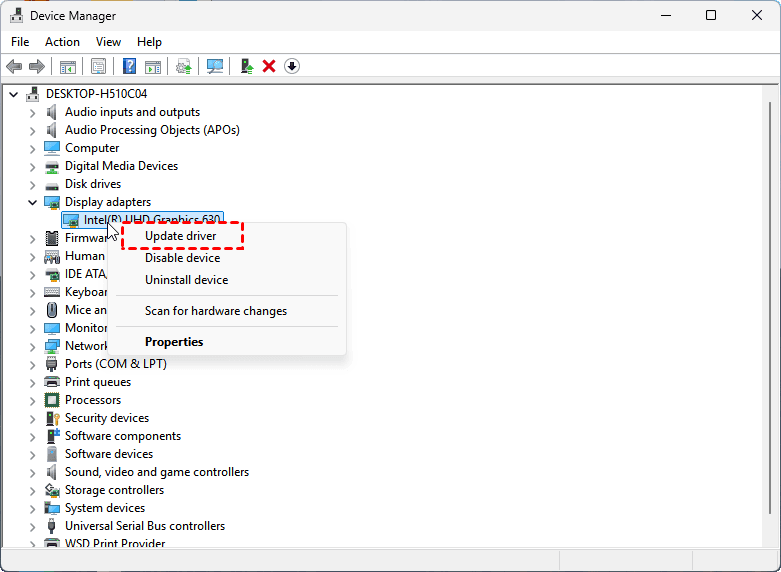Click the scan for hardware changes monitor icon

[214, 66]
